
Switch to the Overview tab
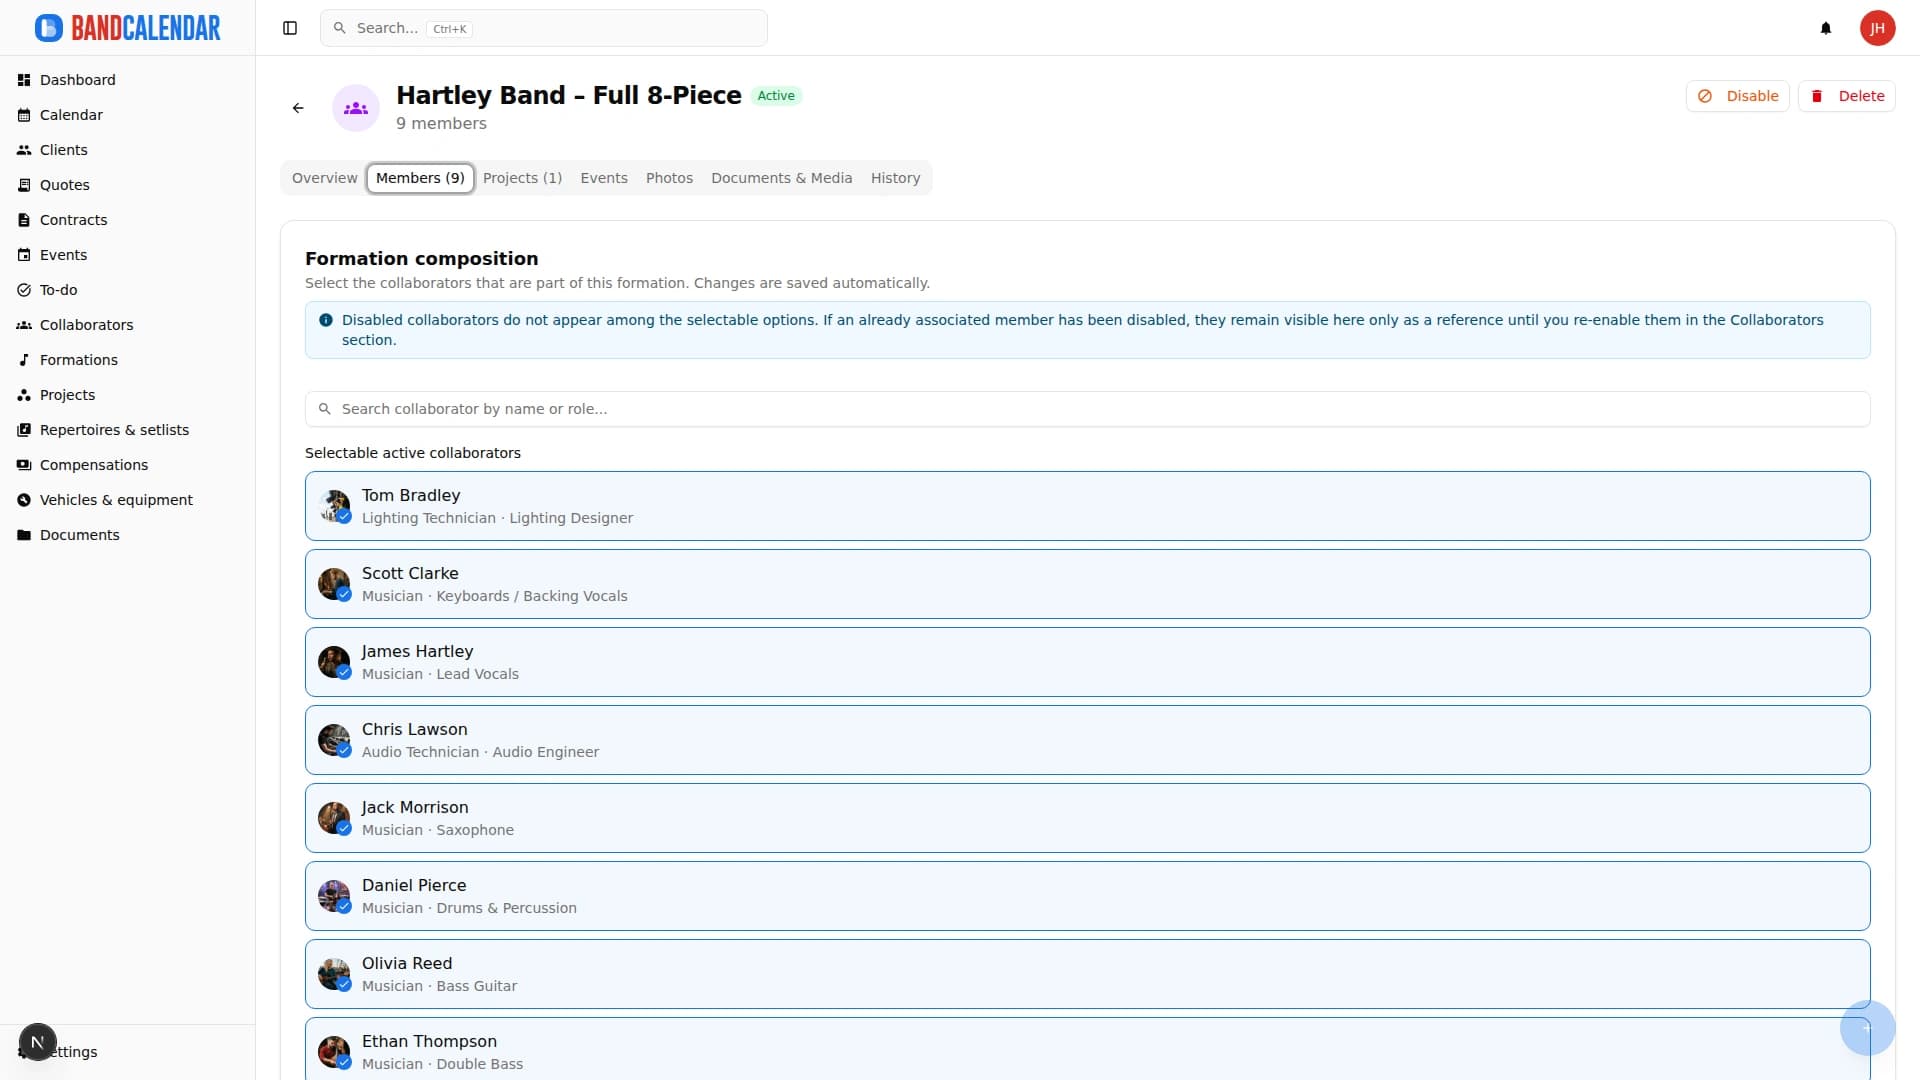coord(324,178)
